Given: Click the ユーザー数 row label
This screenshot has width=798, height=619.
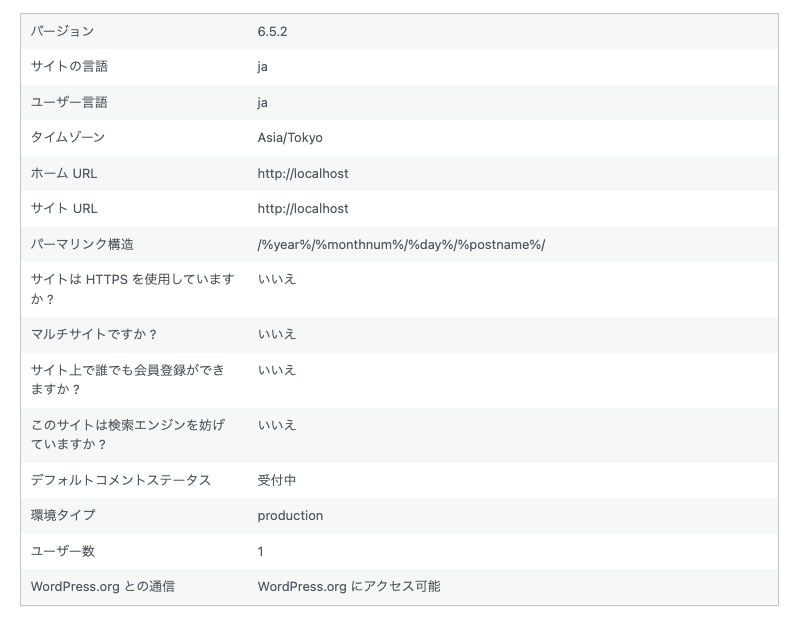Looking at the screenshot, I should click(x=63, y=551).
